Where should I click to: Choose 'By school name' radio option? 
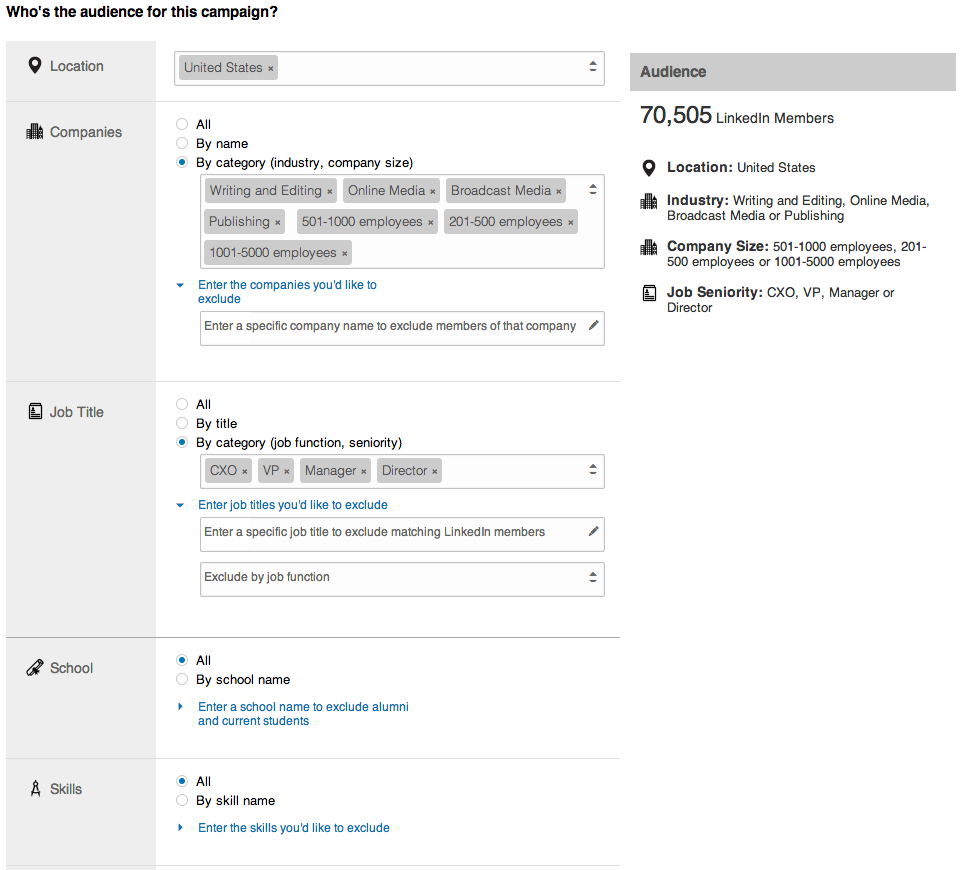pyautogui.click(x=182, y=680)
